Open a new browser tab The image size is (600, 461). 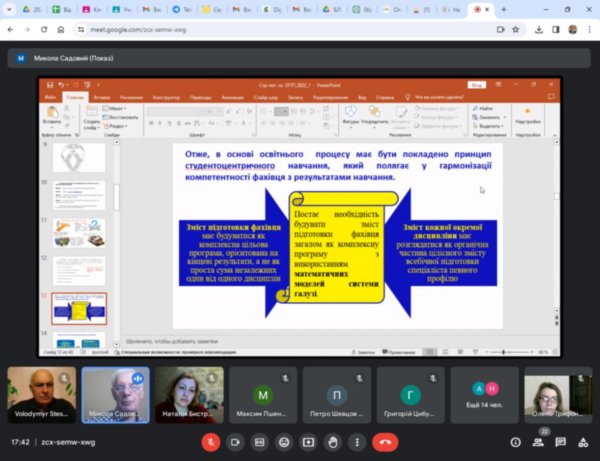504,9
